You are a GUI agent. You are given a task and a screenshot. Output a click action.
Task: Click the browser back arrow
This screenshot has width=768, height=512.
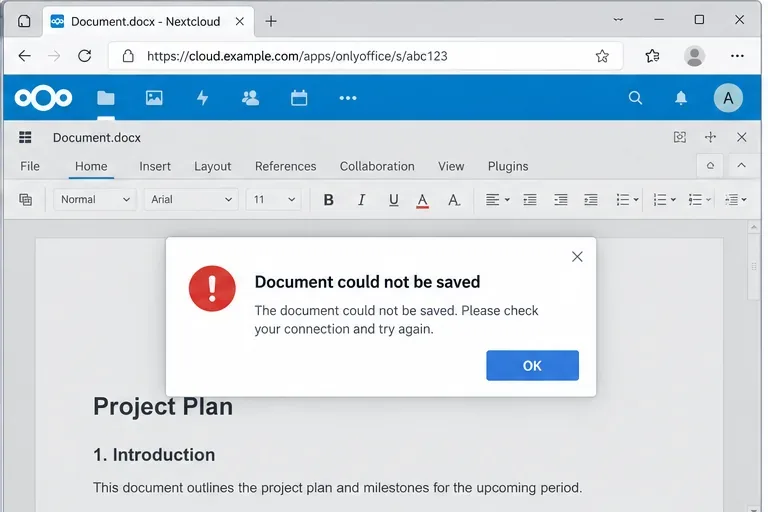pyautogui.click(x=24, y=56)
